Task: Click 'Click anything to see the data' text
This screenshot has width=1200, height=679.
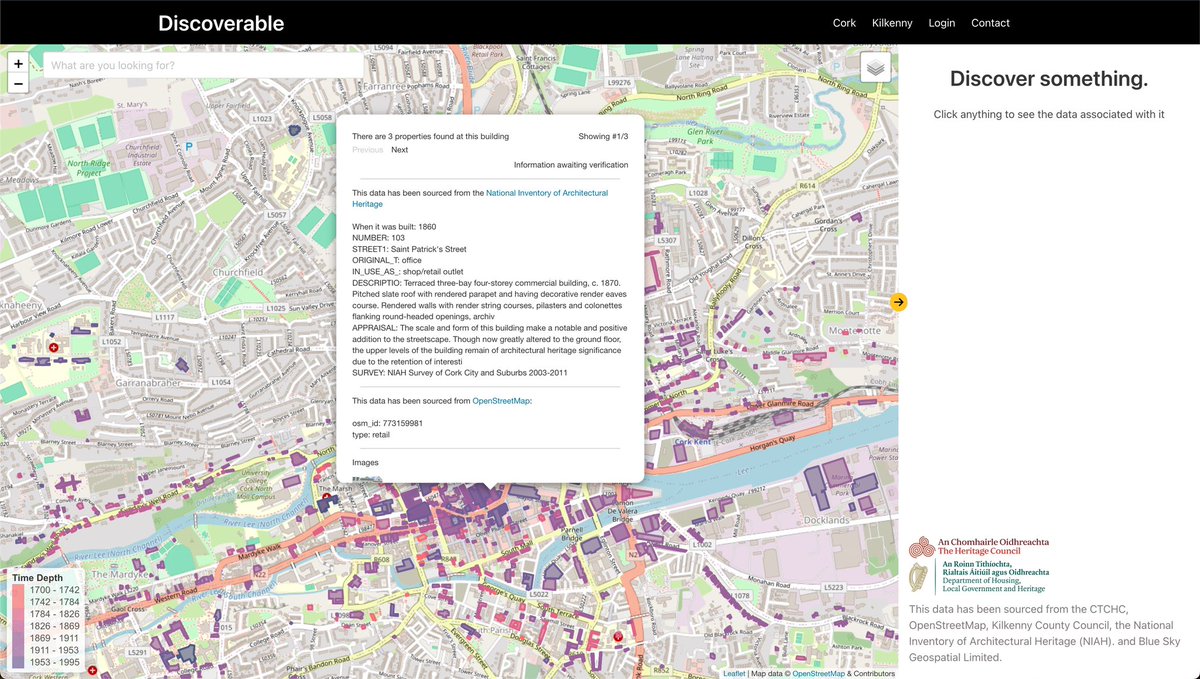Action: click(1049, 114)
